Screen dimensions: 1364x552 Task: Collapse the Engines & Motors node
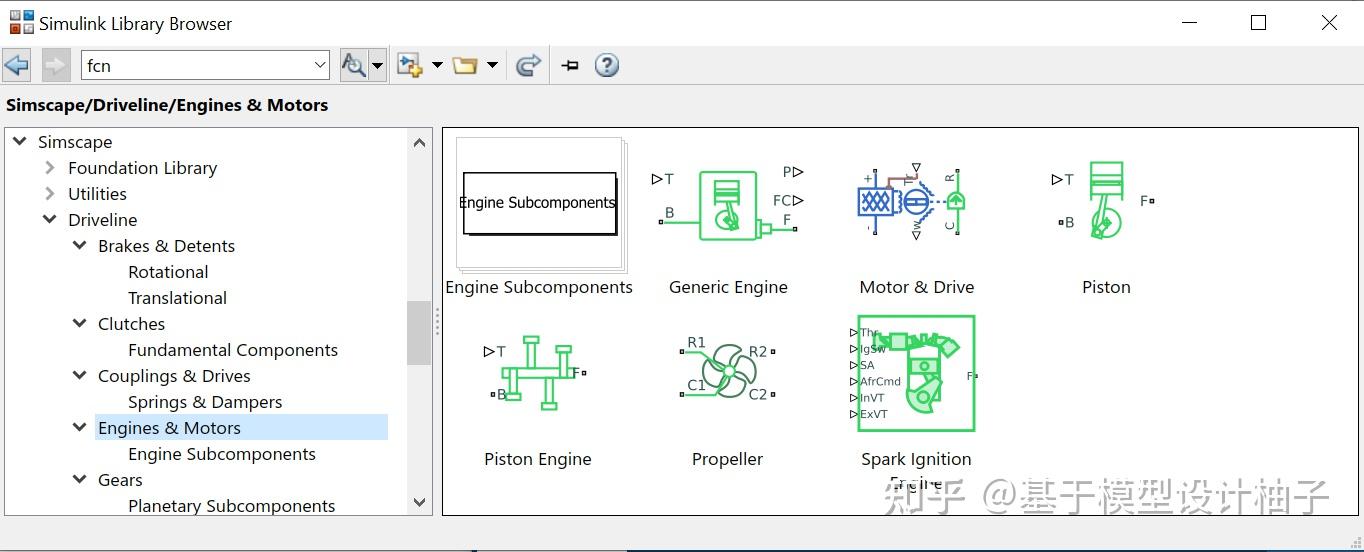click(x=80, y=428)
